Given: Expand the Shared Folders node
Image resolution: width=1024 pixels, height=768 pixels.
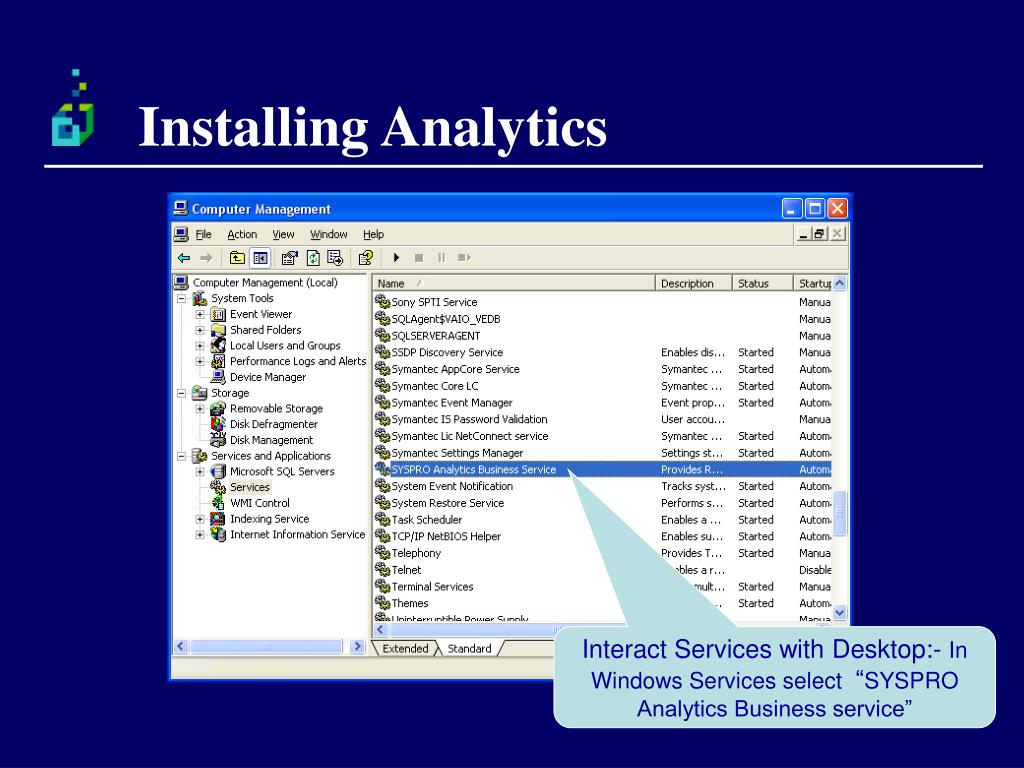Looking at the screenshot, I should click(x=200, y=330).
